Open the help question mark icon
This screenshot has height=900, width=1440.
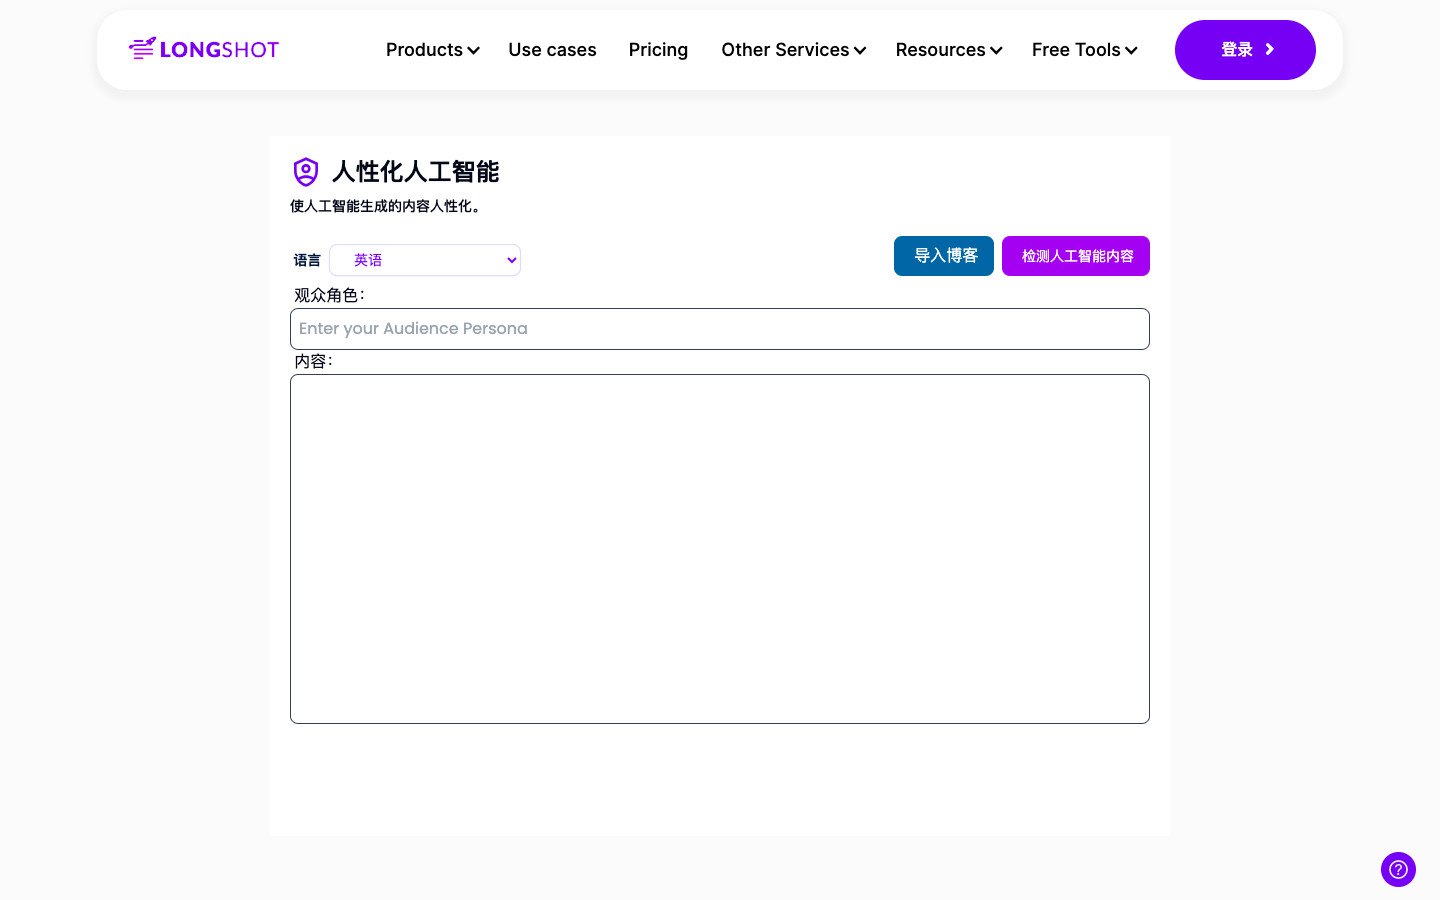tap(1398, 869)
